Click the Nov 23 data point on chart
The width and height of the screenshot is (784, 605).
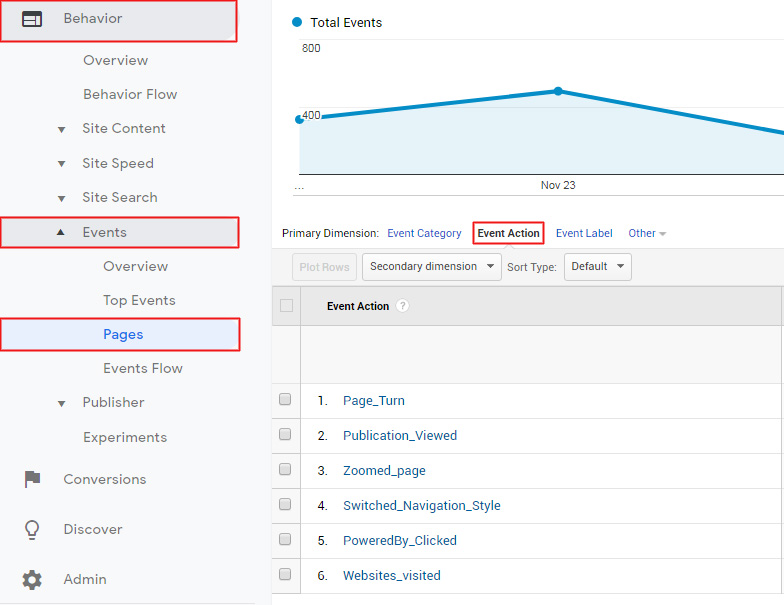558,91
